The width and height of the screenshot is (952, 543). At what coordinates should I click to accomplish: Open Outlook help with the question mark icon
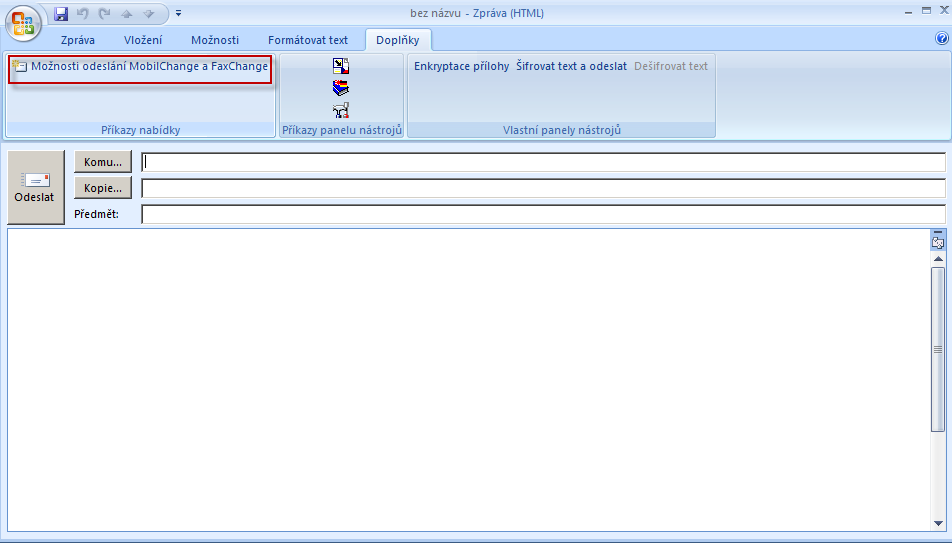[x=942, y=38]
